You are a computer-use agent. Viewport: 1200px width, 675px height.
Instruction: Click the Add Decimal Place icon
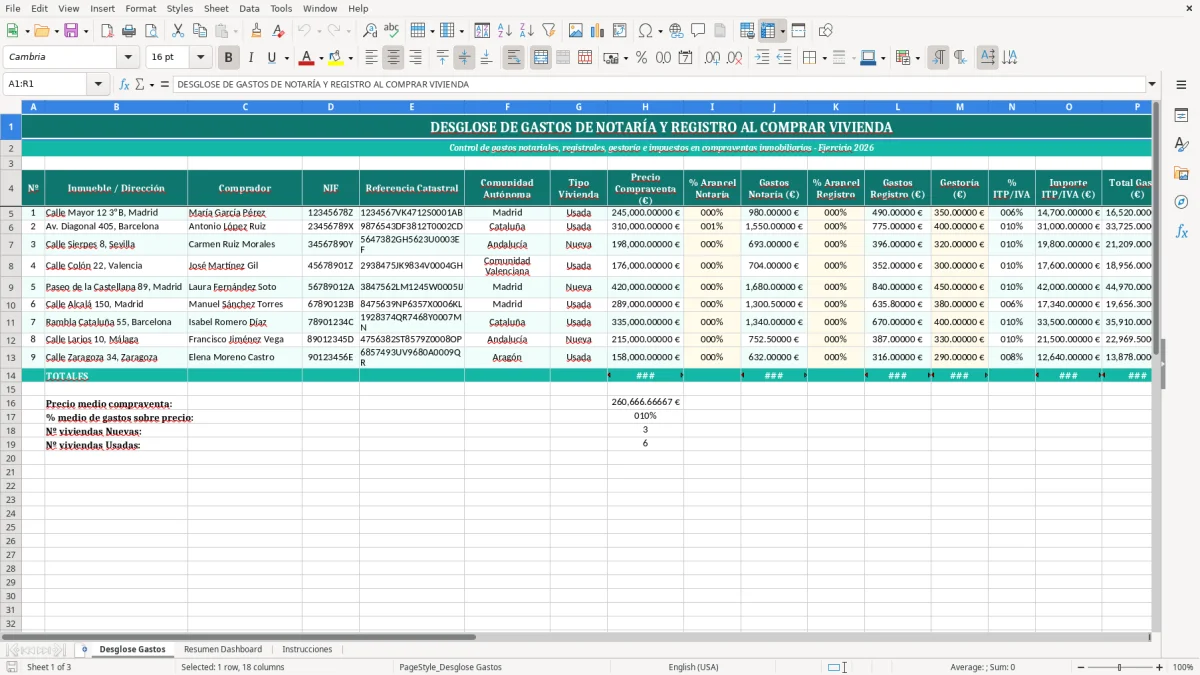point(713,58)
